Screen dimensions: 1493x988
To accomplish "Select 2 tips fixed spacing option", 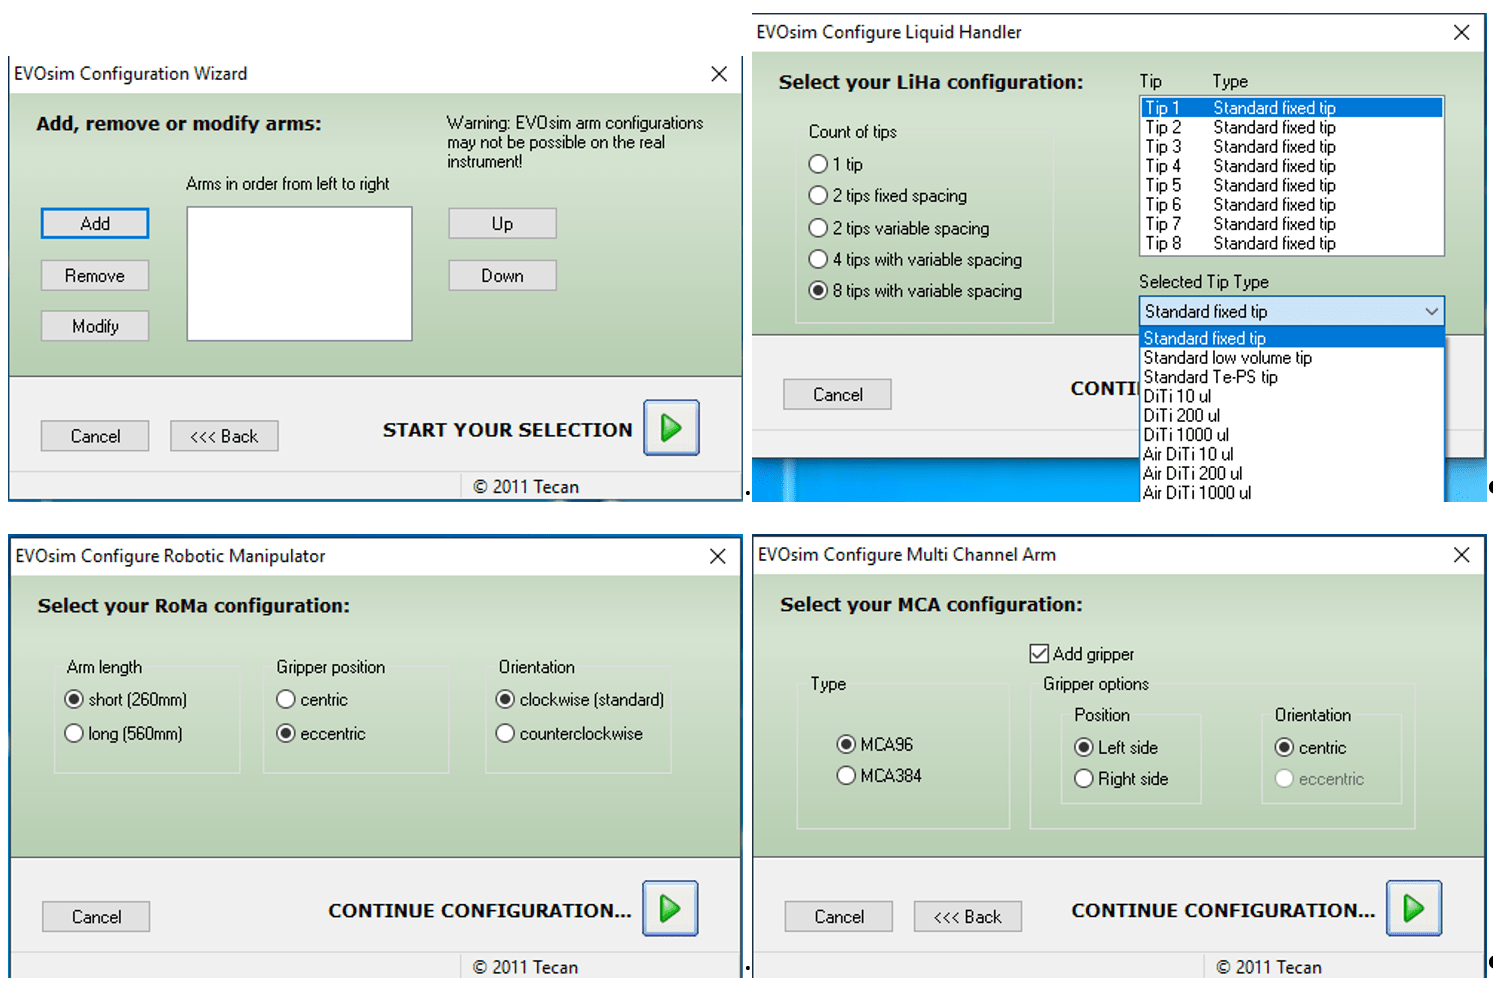I will (818, 195).
